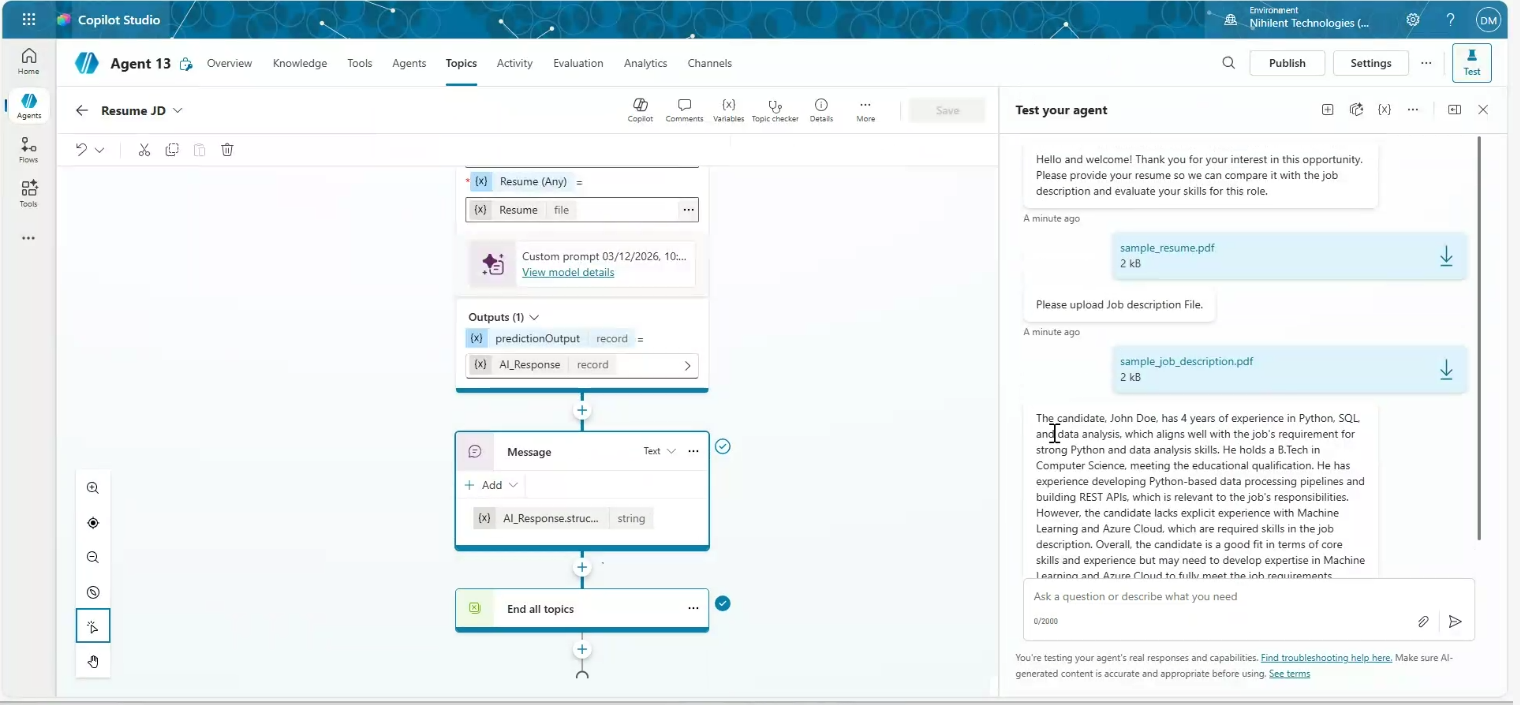Click the Publish button
Screen dimensions: 1520x705
click(x=1286, y=63)
